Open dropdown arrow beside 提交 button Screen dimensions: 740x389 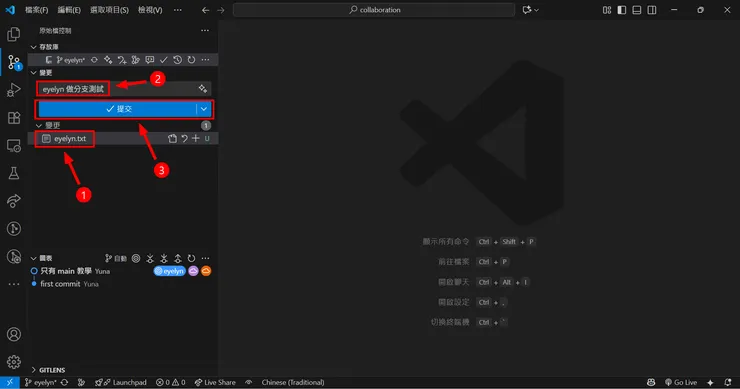(x=204, y=109)
